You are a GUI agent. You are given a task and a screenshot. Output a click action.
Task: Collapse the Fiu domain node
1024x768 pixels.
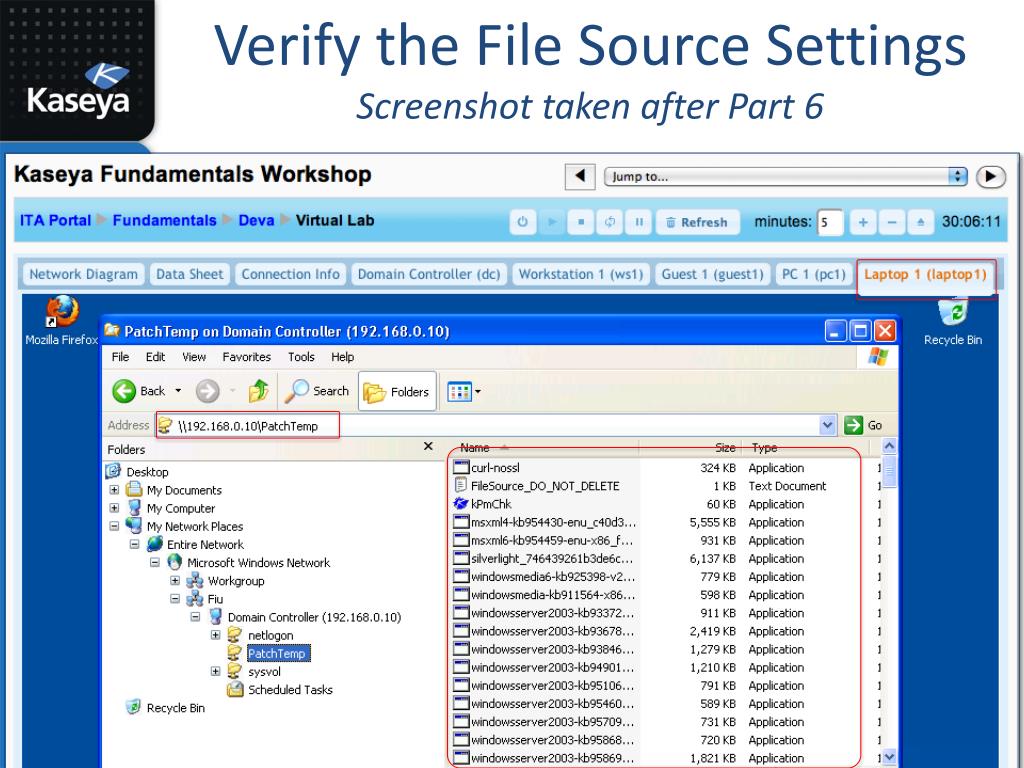coord(175,599)
